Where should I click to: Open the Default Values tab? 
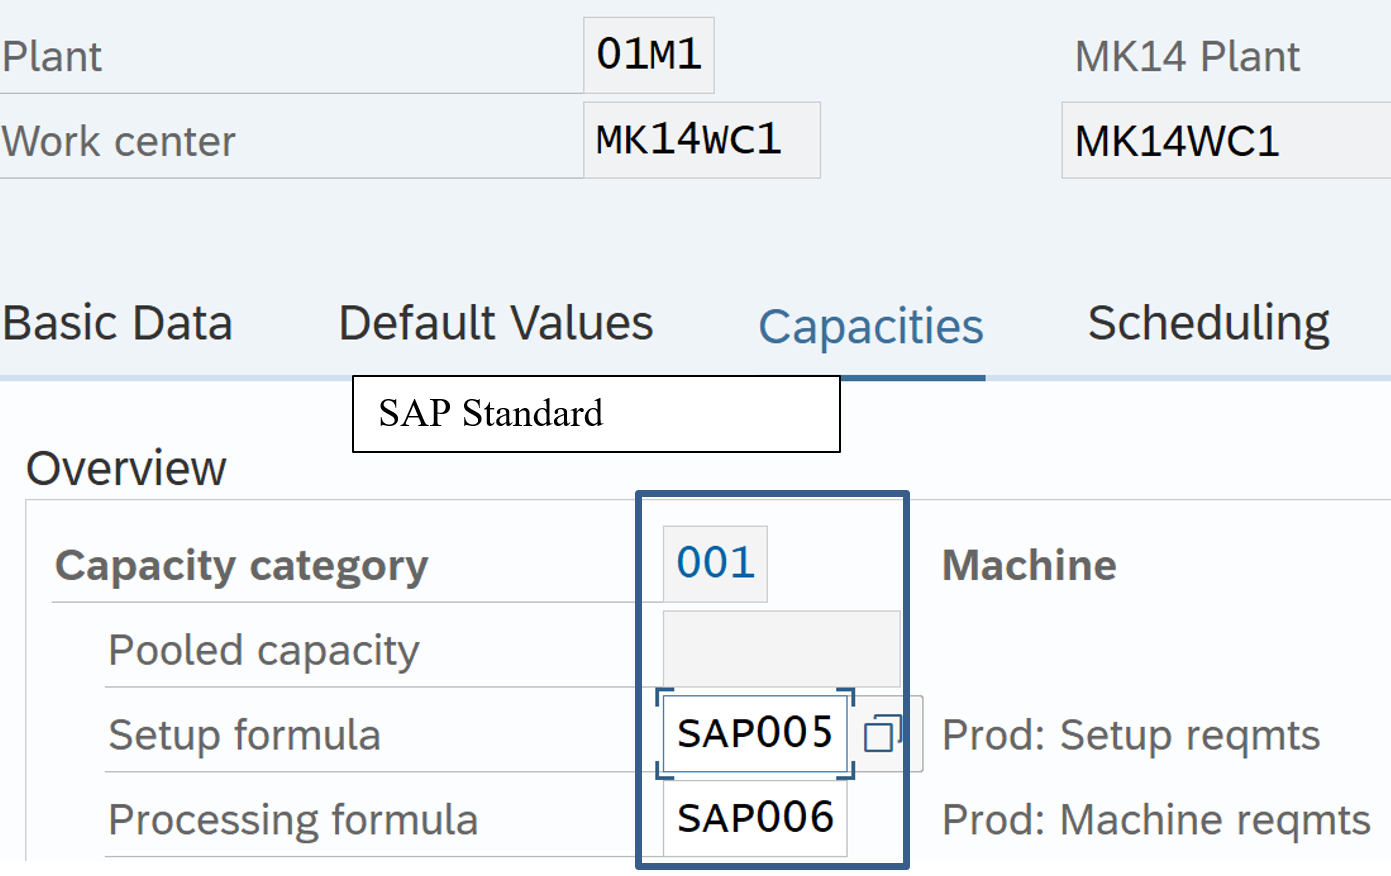tap(495, 324)
